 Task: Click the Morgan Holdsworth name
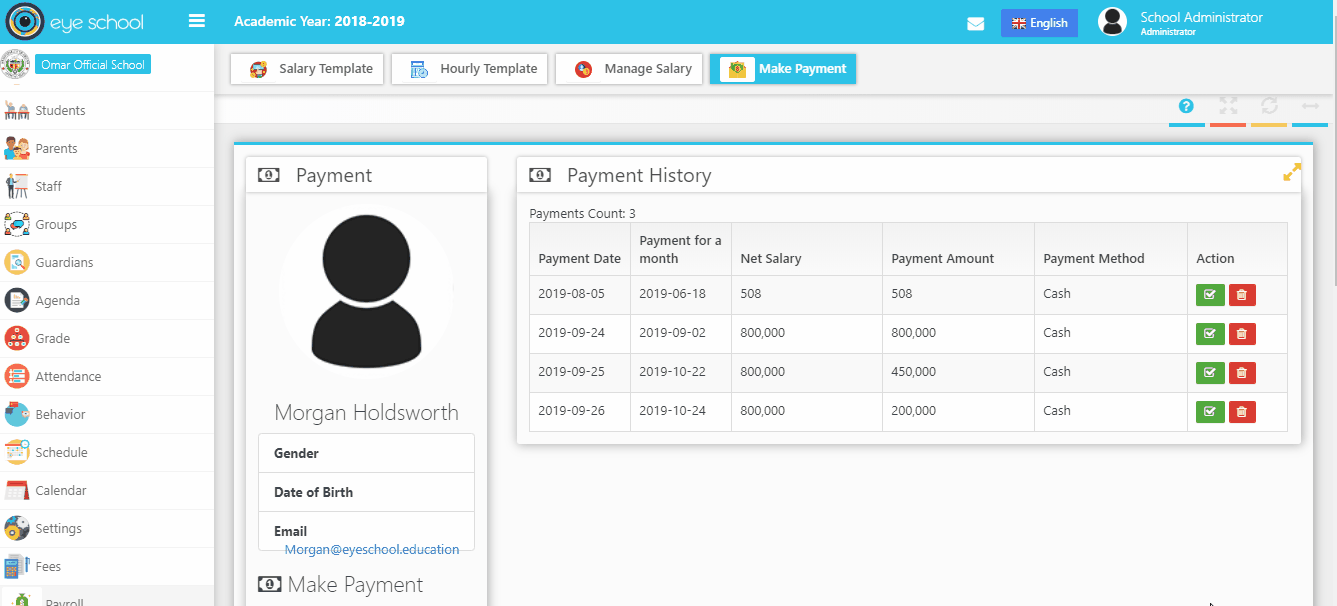tap(366, 413)
